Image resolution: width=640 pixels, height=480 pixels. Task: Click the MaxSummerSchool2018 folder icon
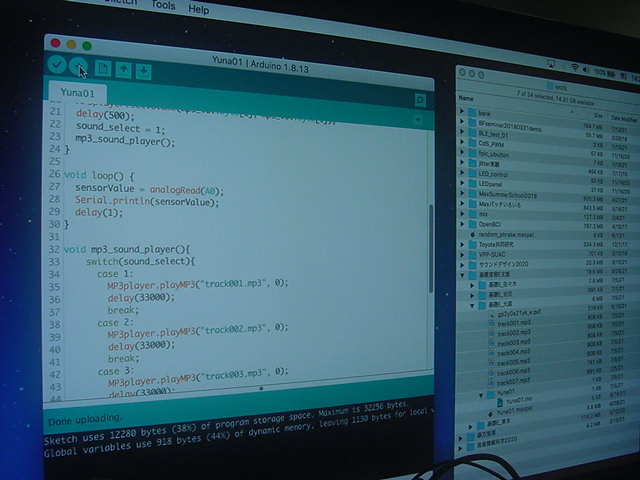[x=473, y=193]
